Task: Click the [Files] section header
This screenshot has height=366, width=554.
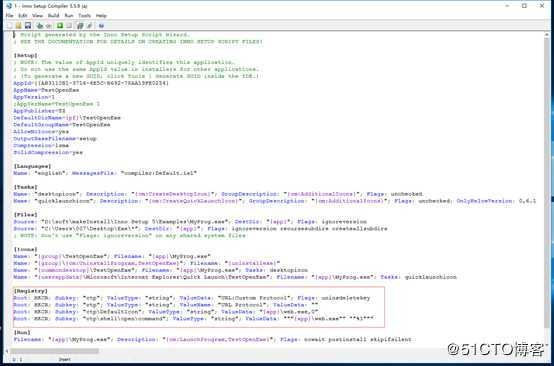Action: pyautogui.click(x=25, y=214)
